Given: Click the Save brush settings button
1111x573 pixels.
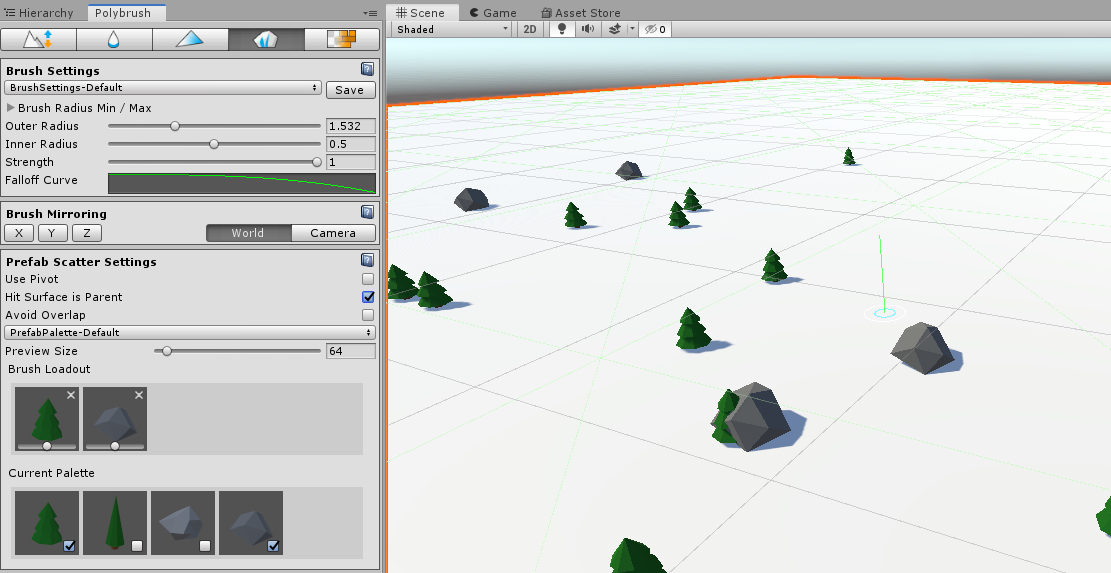Looking at the screenshot, I should click(350, 90).
